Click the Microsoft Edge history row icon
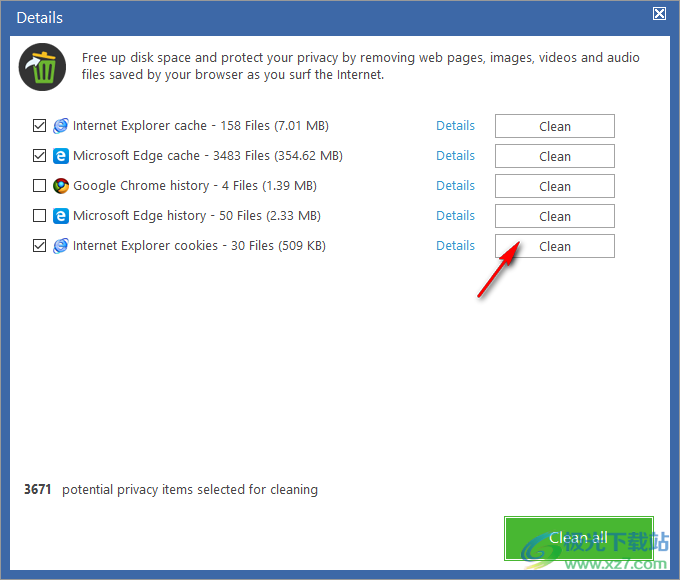Screen dimensions: 680x580 (61, 216)
